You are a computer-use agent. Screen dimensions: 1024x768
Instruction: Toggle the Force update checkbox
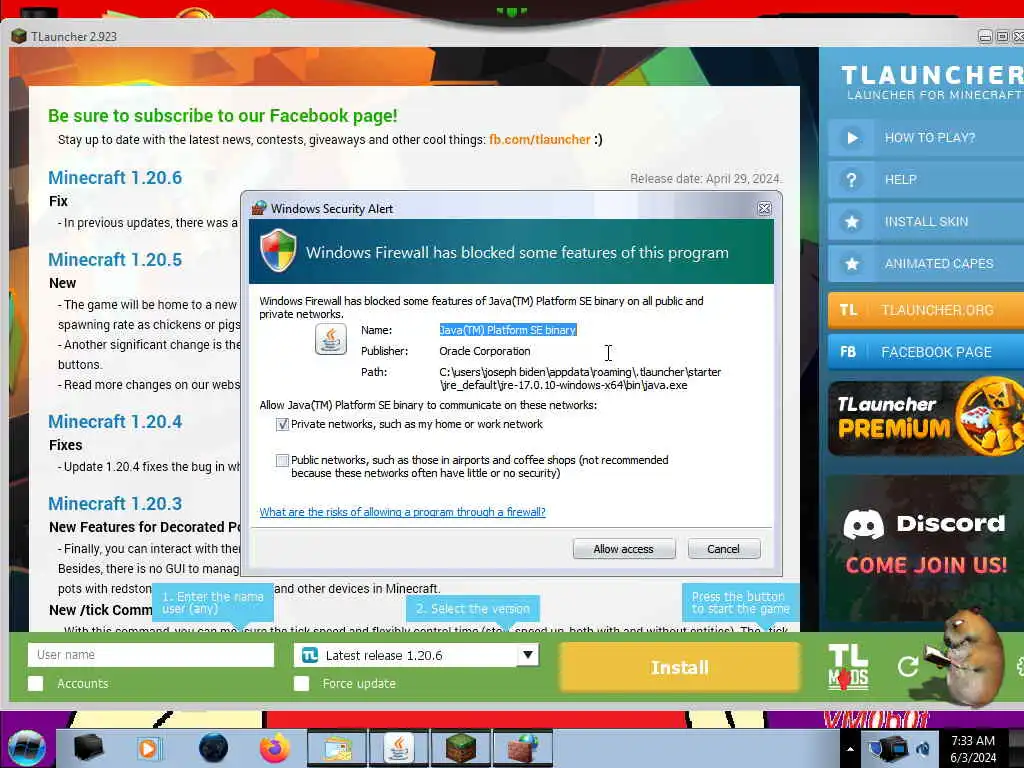302,684
